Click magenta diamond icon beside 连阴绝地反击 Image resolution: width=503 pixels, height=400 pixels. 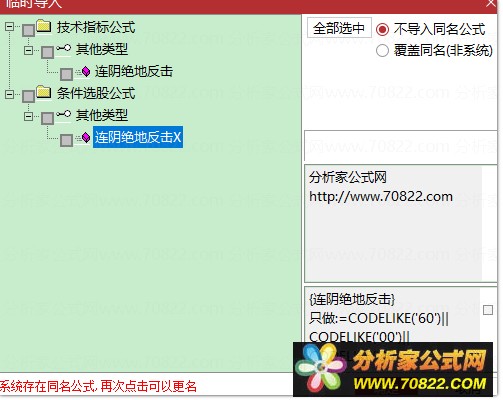86,71
